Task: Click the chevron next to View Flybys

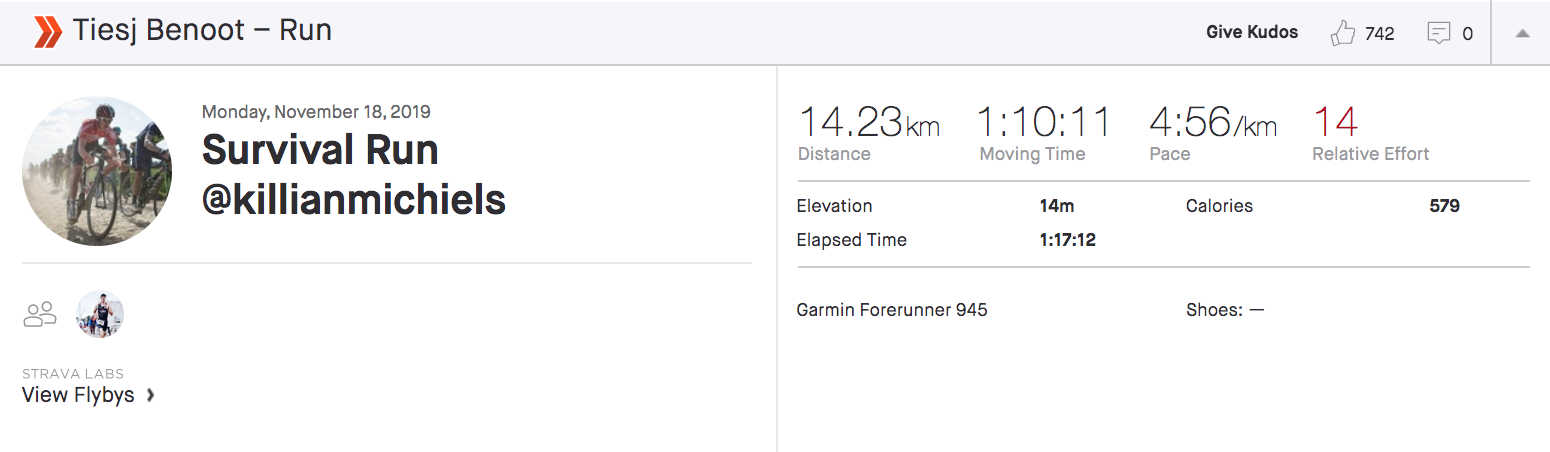Action: pos(150,395)
